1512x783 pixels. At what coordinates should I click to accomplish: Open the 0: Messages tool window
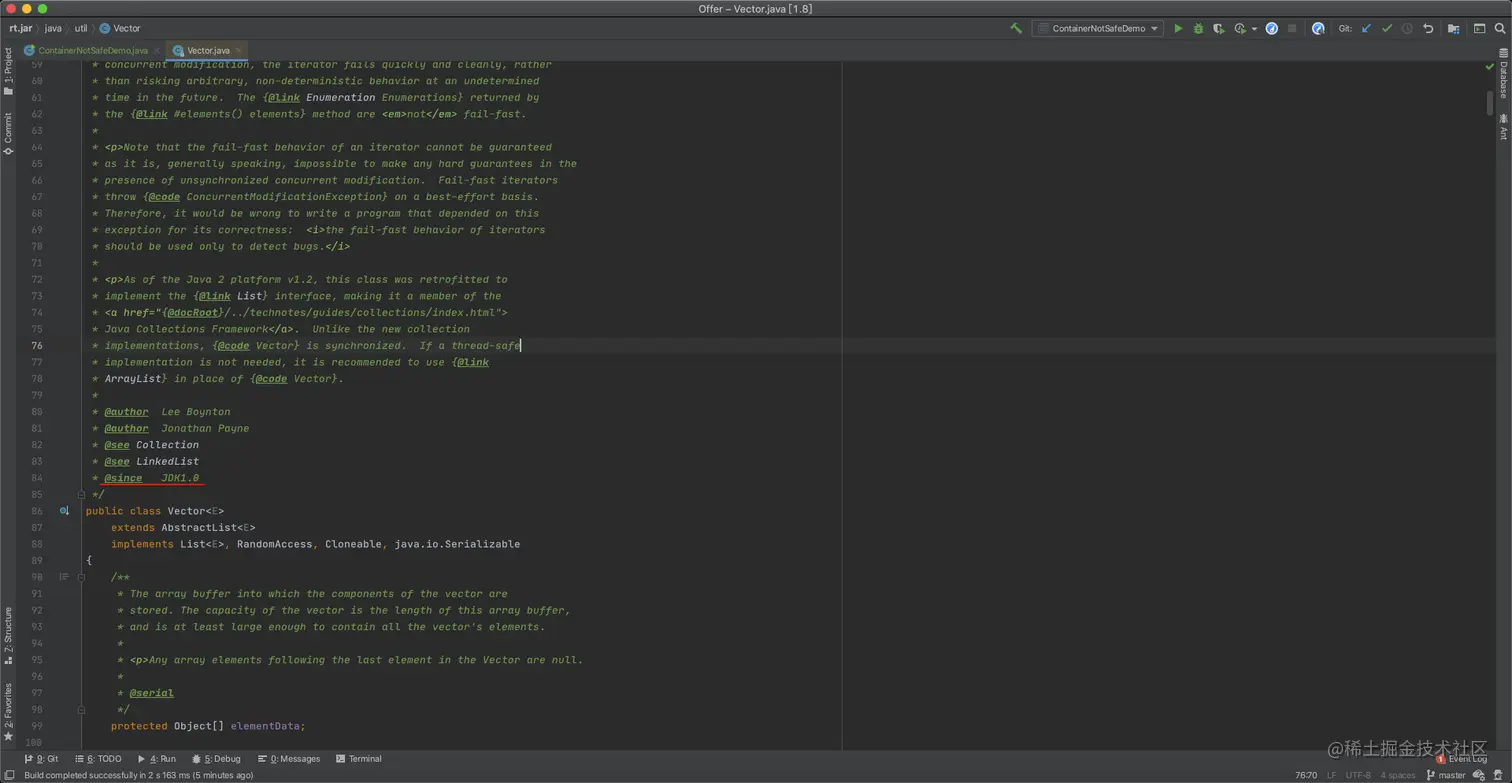(x=289, y=759)
